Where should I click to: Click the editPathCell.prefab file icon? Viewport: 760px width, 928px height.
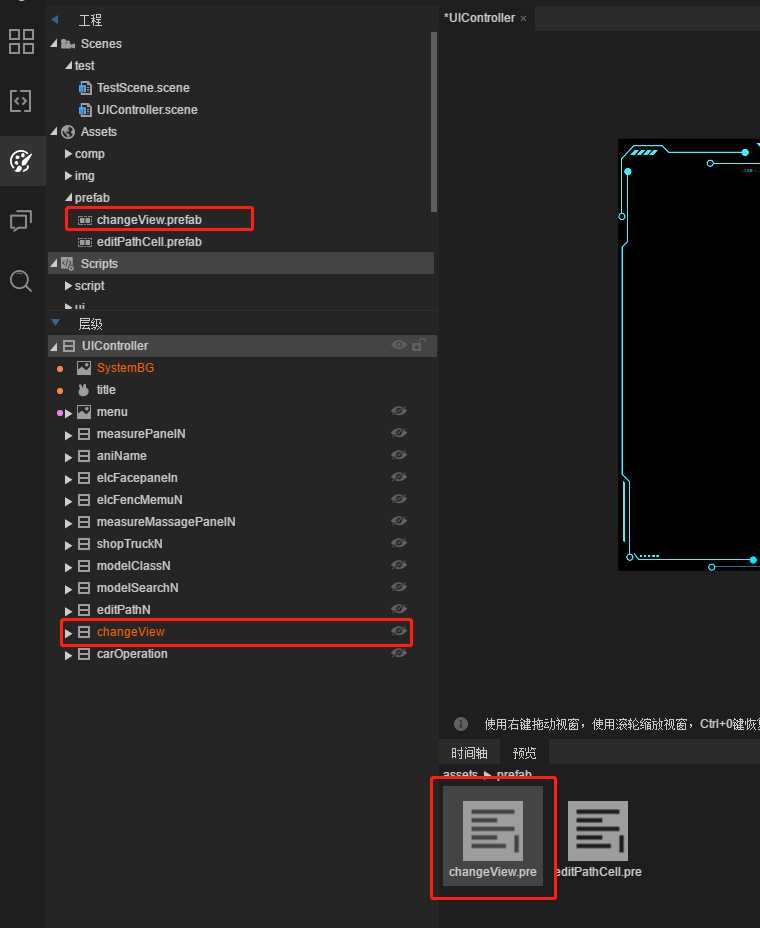pos(85,242)
